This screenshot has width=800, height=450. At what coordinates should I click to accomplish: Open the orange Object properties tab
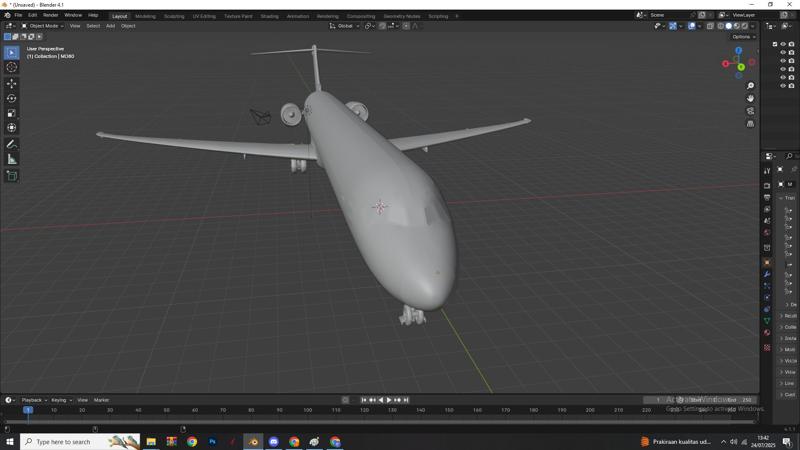coord(767,262)
